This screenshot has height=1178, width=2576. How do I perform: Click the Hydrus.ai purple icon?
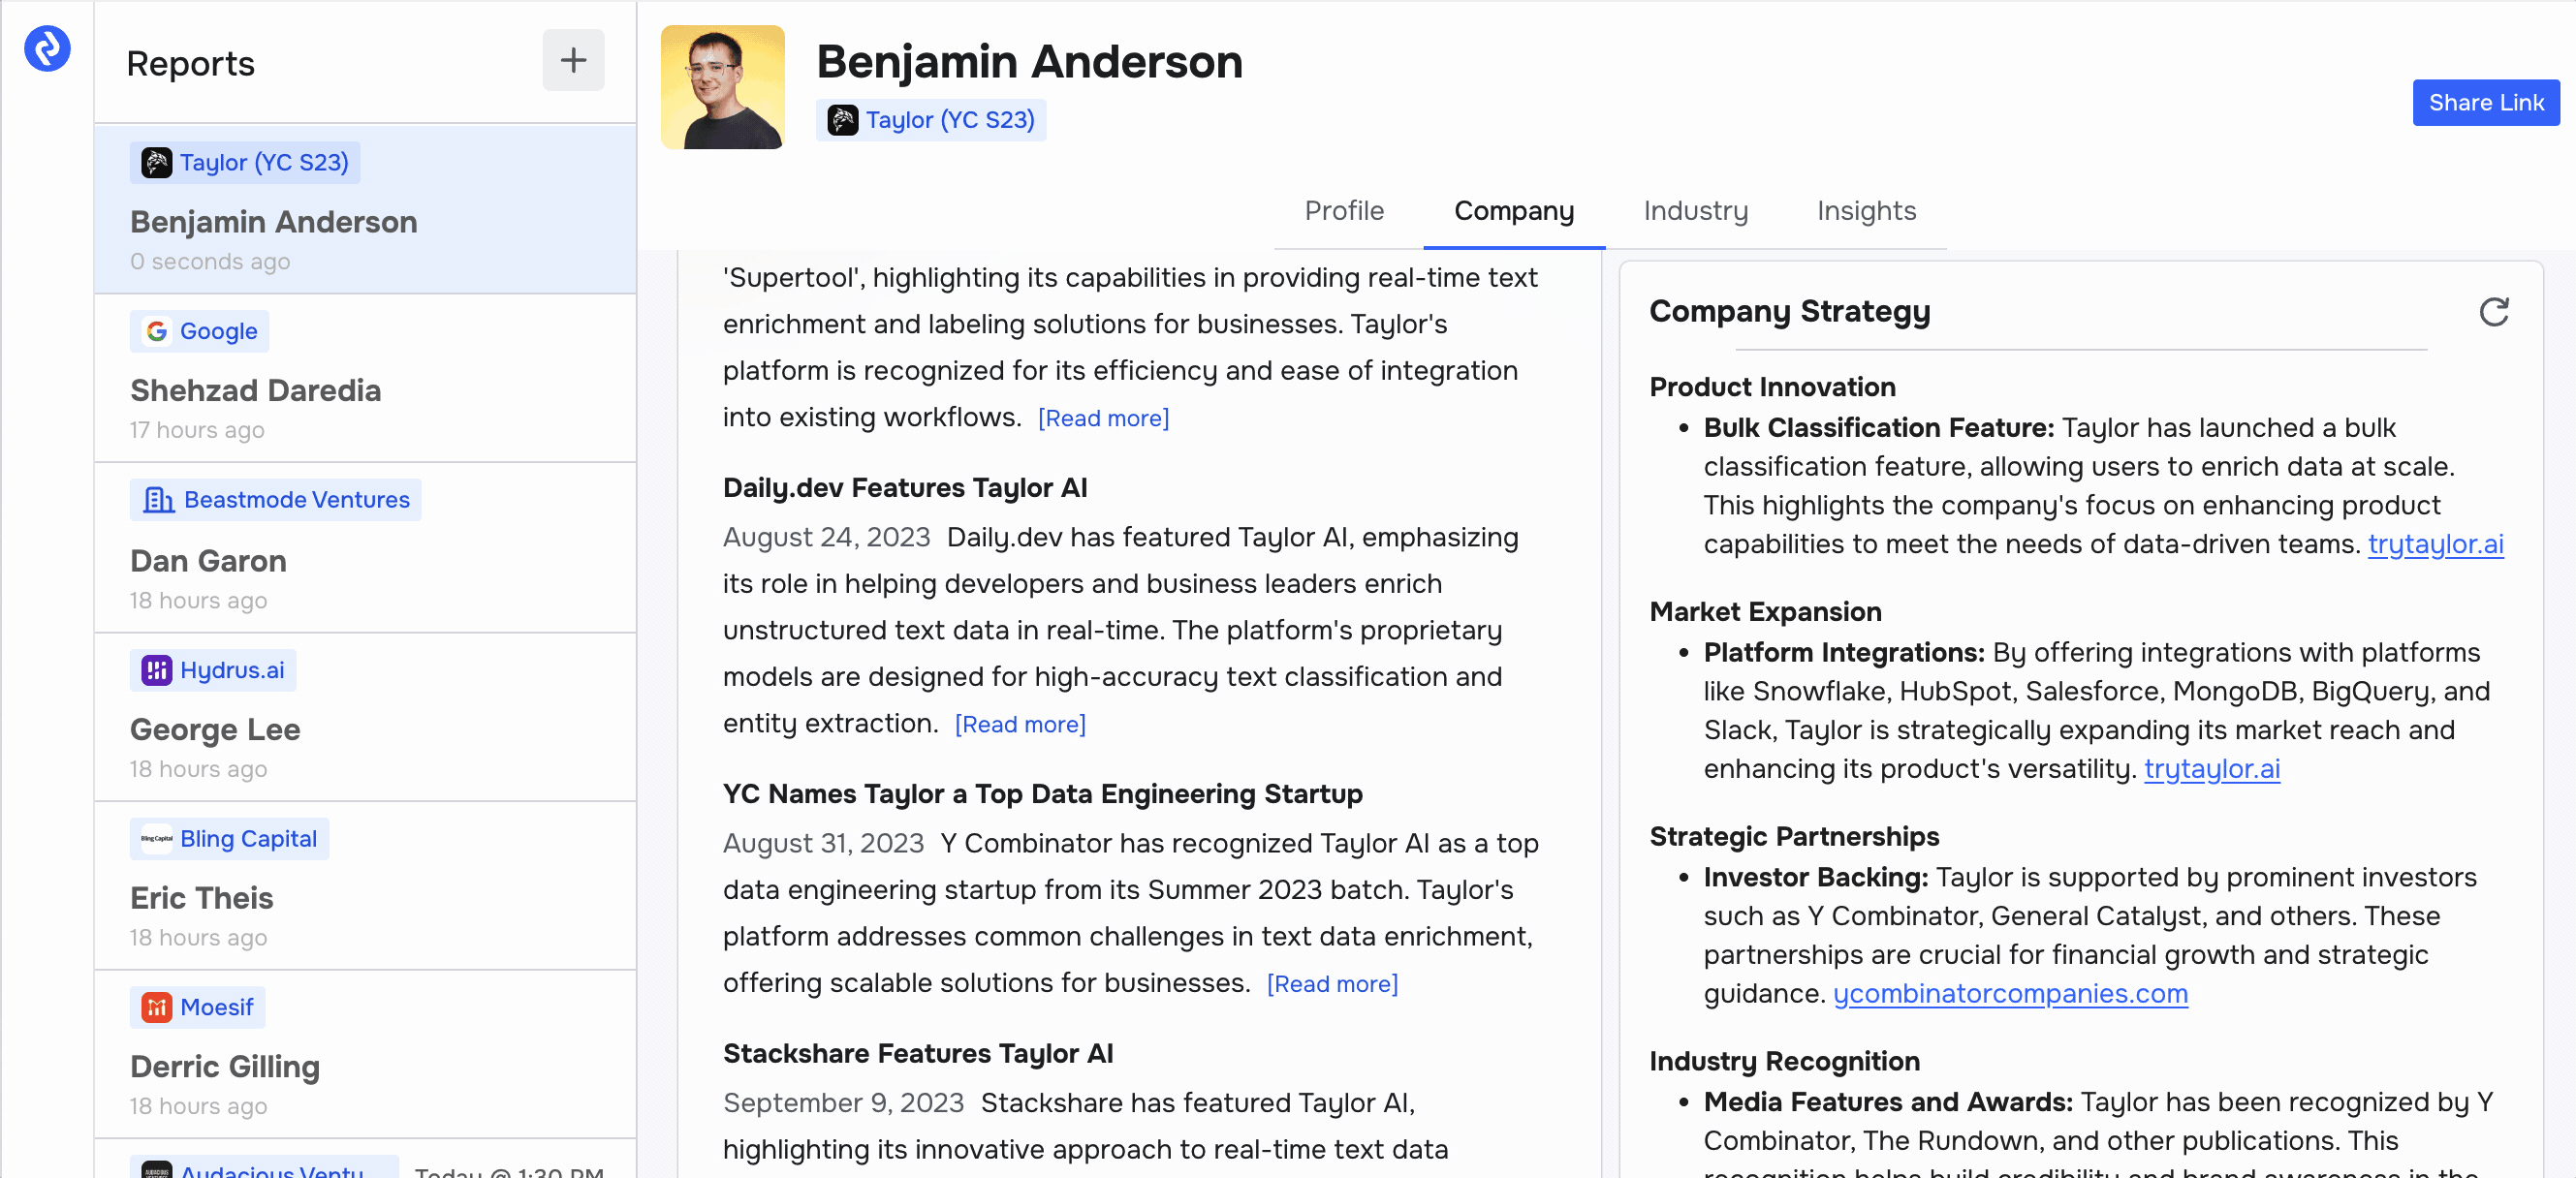156,670
